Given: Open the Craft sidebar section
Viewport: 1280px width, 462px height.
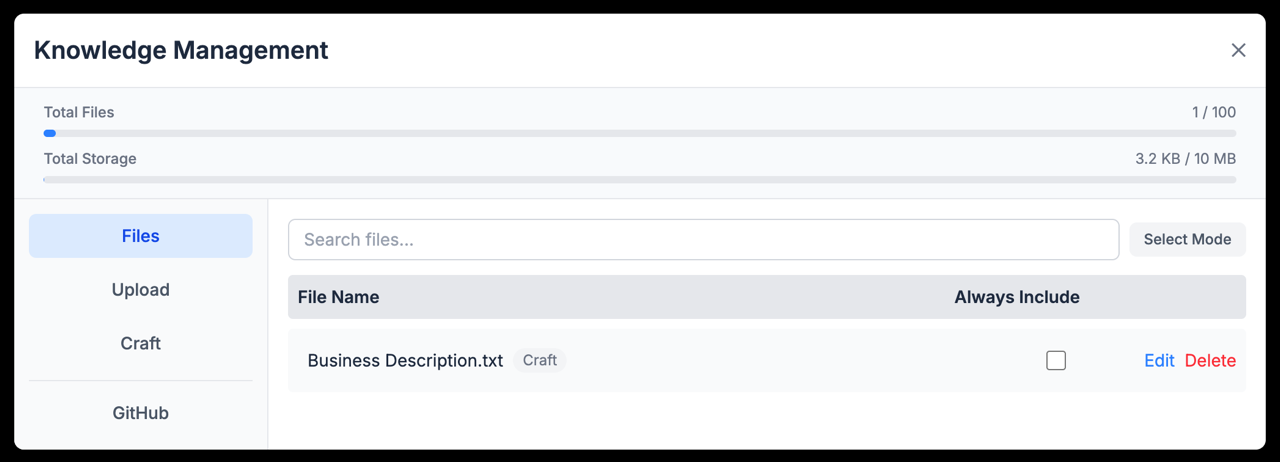Looking at the screenshot, I should [x=140, y=343].
